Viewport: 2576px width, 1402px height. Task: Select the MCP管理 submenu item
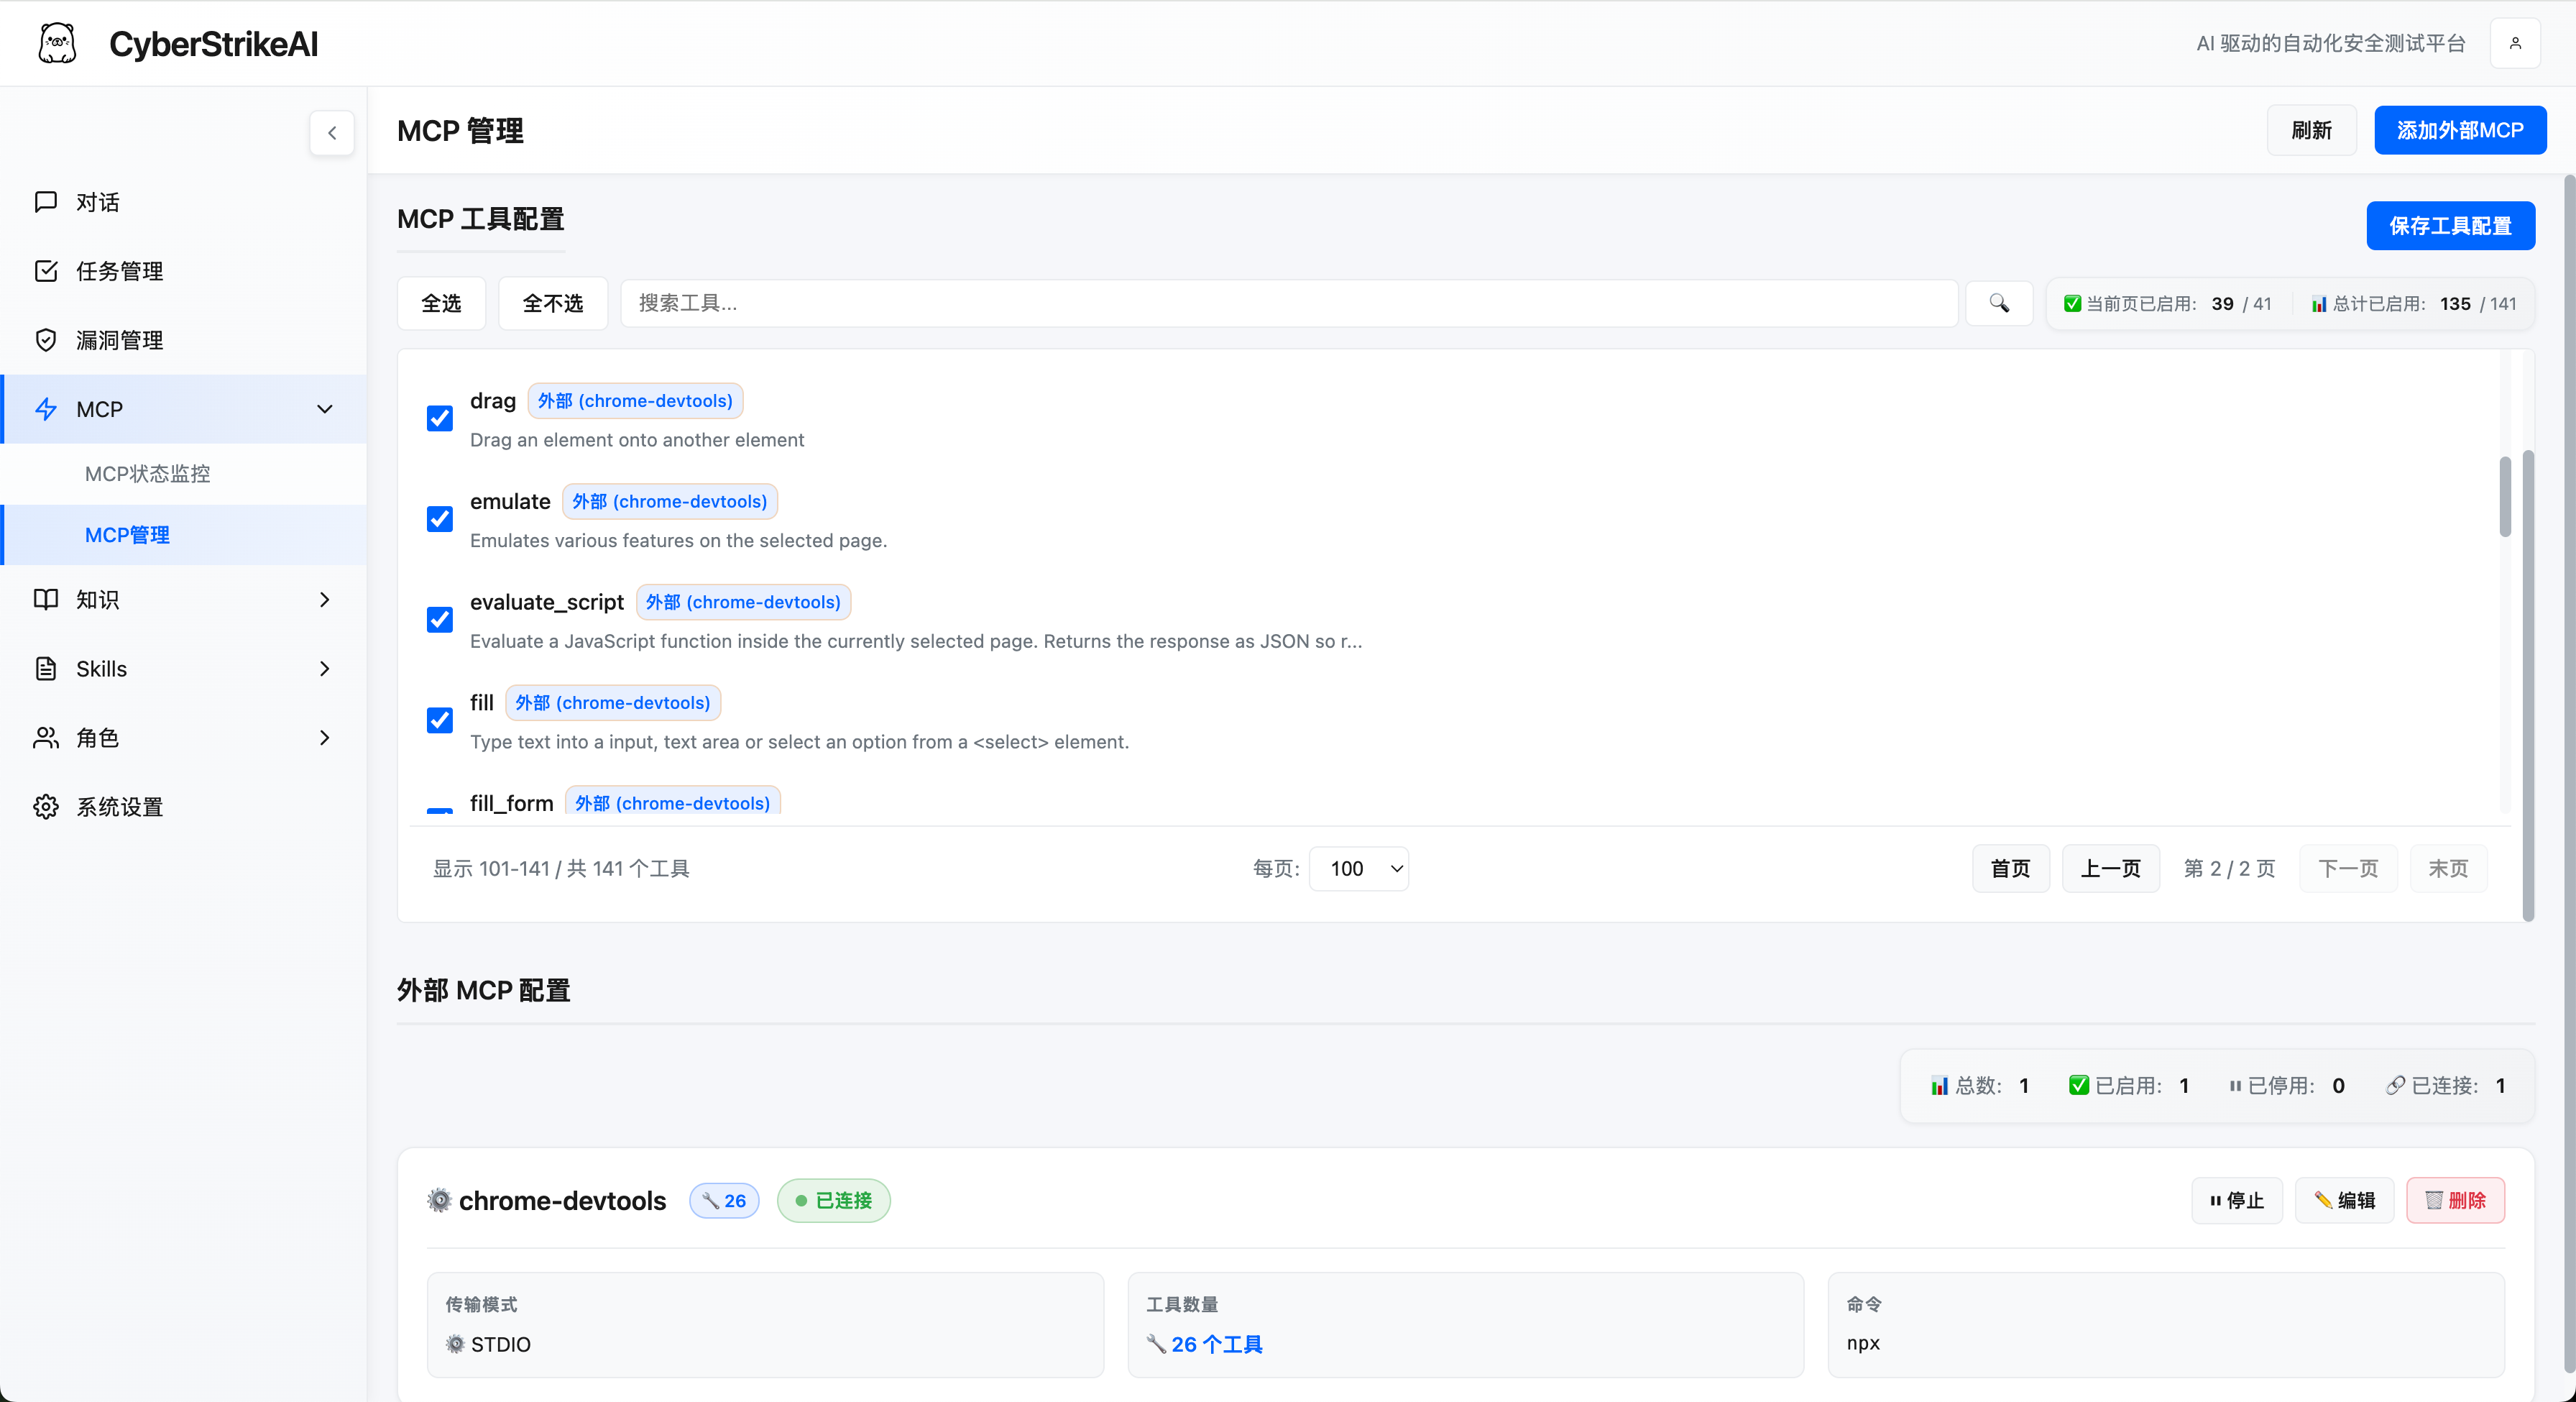tap(127, 535)
